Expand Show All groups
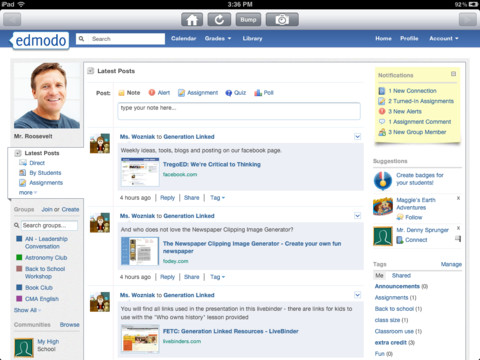480x360 pixels. [27, 310]
